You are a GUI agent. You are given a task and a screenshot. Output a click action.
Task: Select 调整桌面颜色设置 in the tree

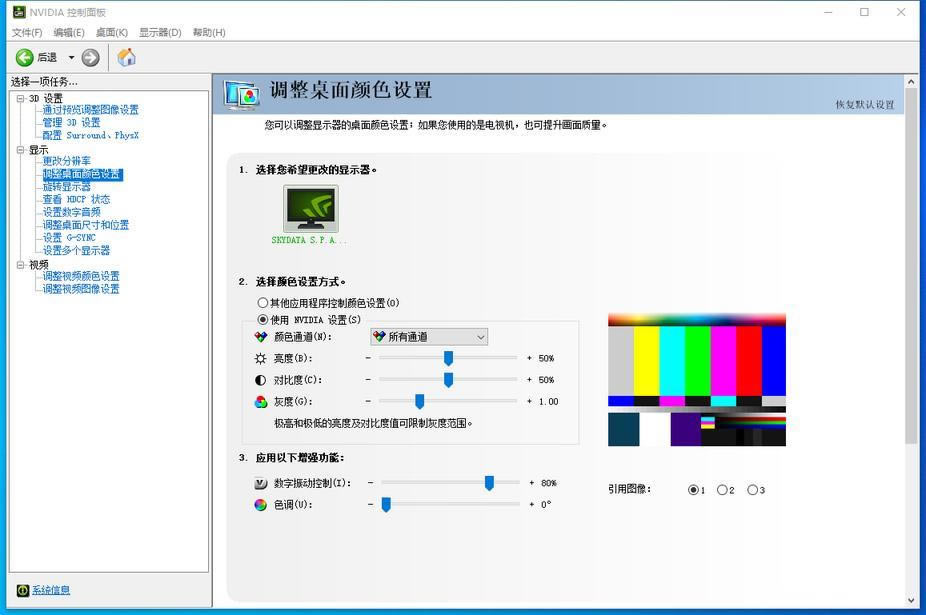point(83,174)
